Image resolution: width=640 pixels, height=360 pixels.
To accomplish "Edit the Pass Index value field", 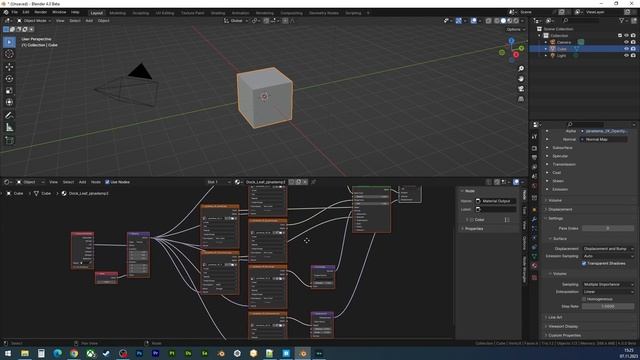I will pyautogui.click(x=608, y=228).
